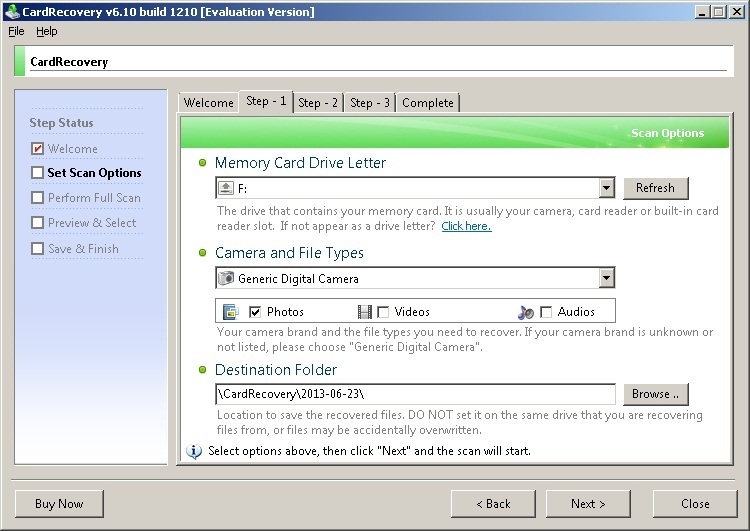
Task: Click the Browse .. button
Action: point(656,394)
